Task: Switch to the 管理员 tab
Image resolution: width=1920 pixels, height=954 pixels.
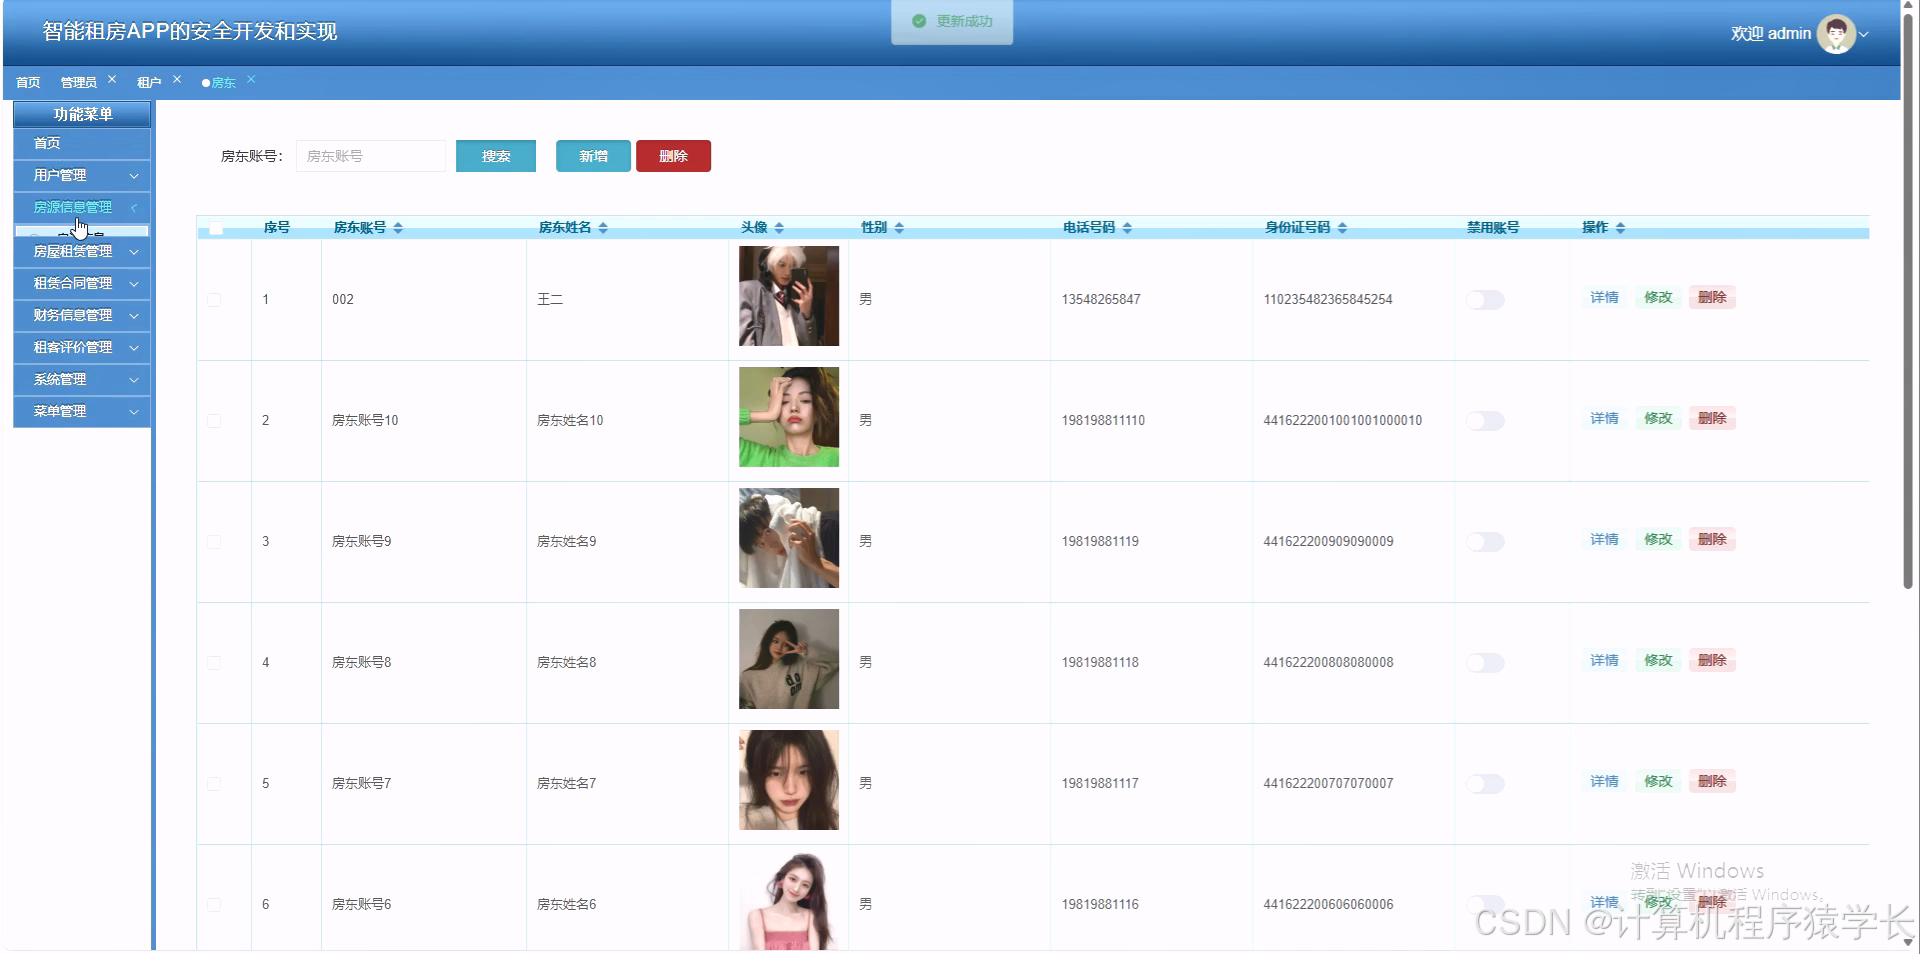Action: pyautogui.click(x=78, y=82)
